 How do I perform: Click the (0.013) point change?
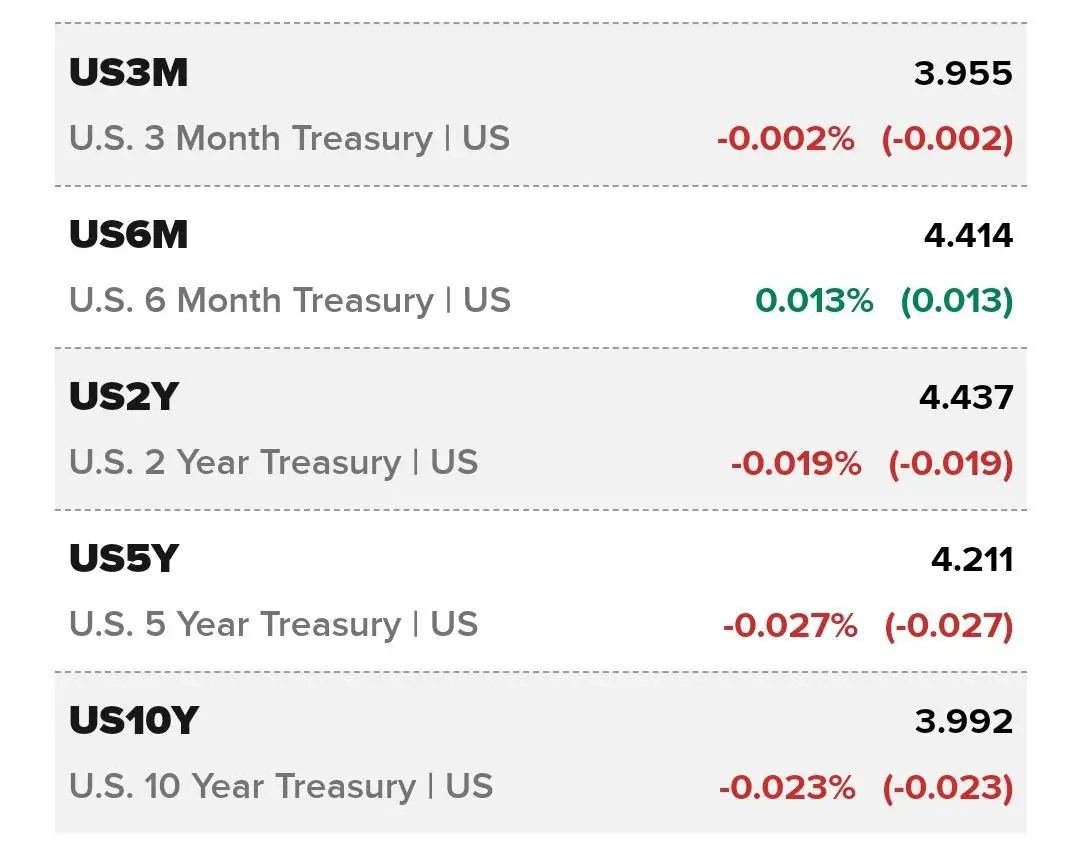tap(957, 301)
